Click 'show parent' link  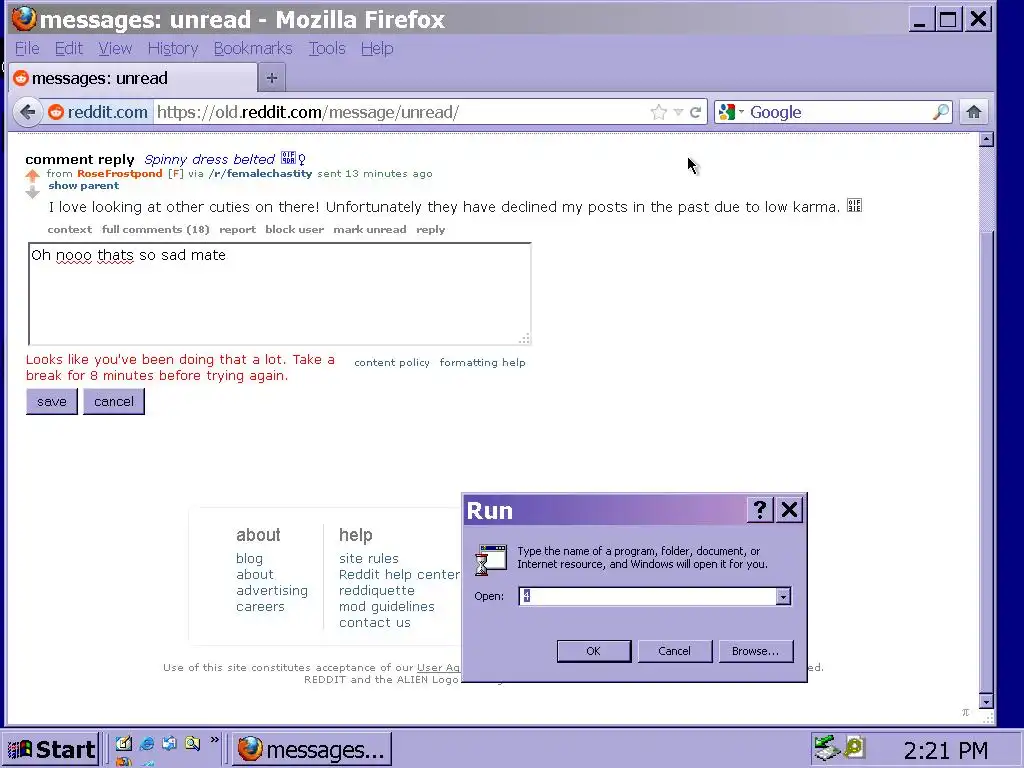(84, 185)
